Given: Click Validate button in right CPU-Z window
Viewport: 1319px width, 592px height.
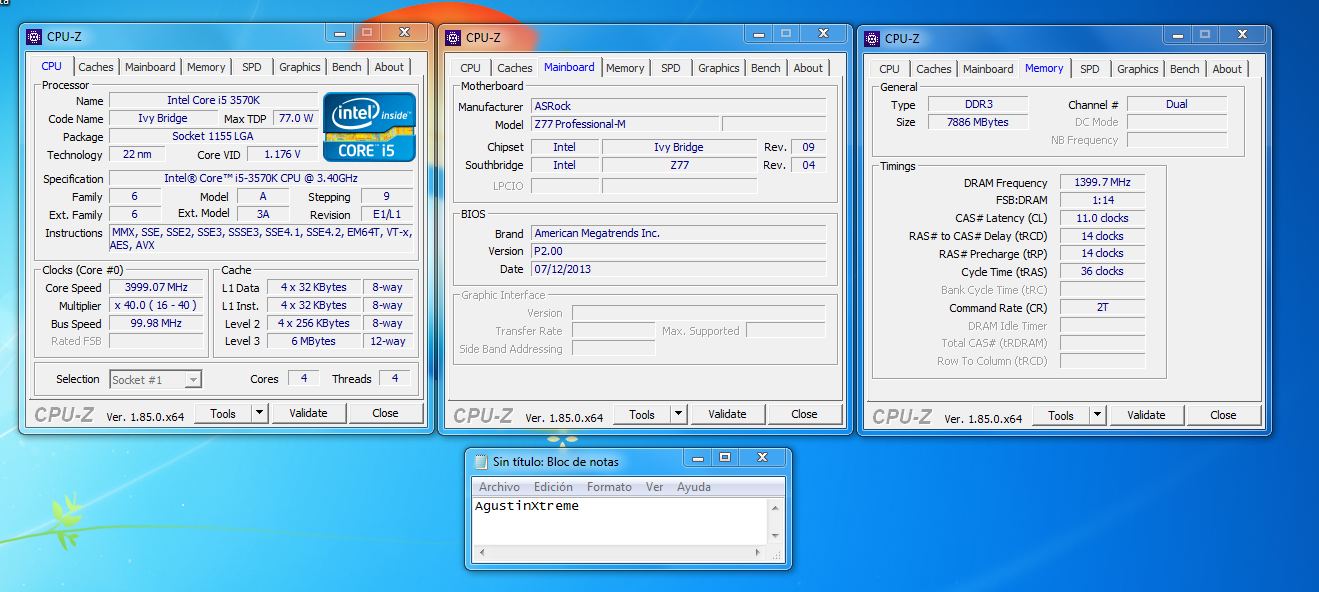Looking at the screenshot, I should (1146, 415).
